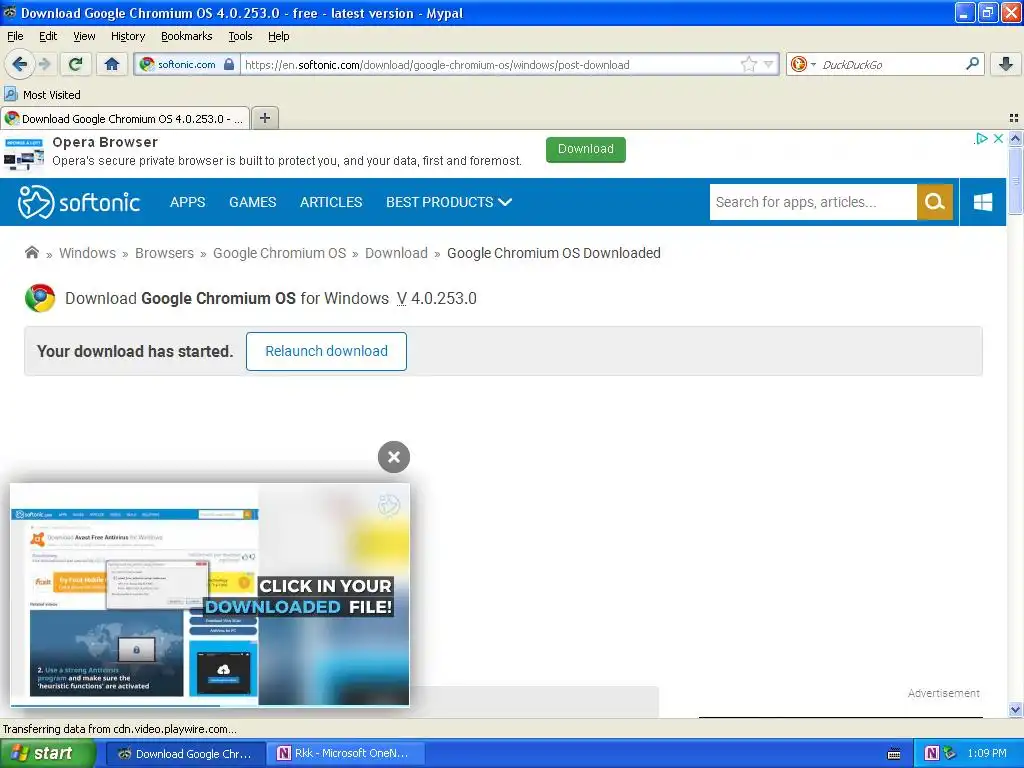Click the tray icon next to the clock
The height and width of the screenshot is (768, 1024).
coord(950,754)
